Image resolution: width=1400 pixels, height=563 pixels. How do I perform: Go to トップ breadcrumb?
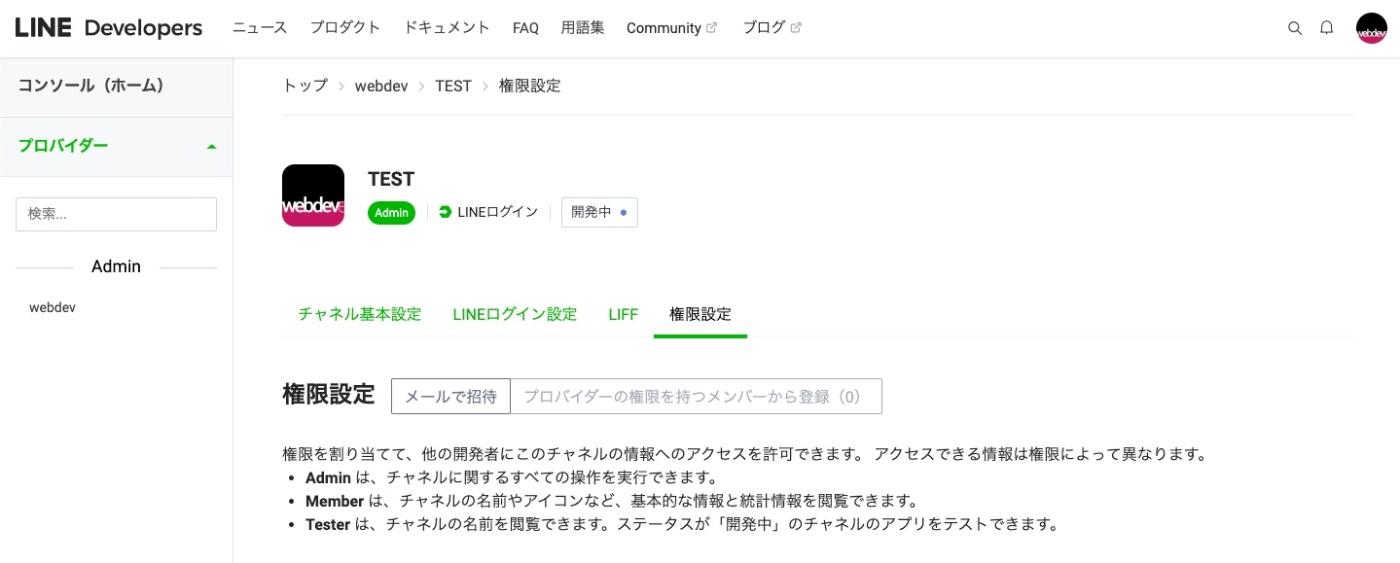[x=305, y=86]
